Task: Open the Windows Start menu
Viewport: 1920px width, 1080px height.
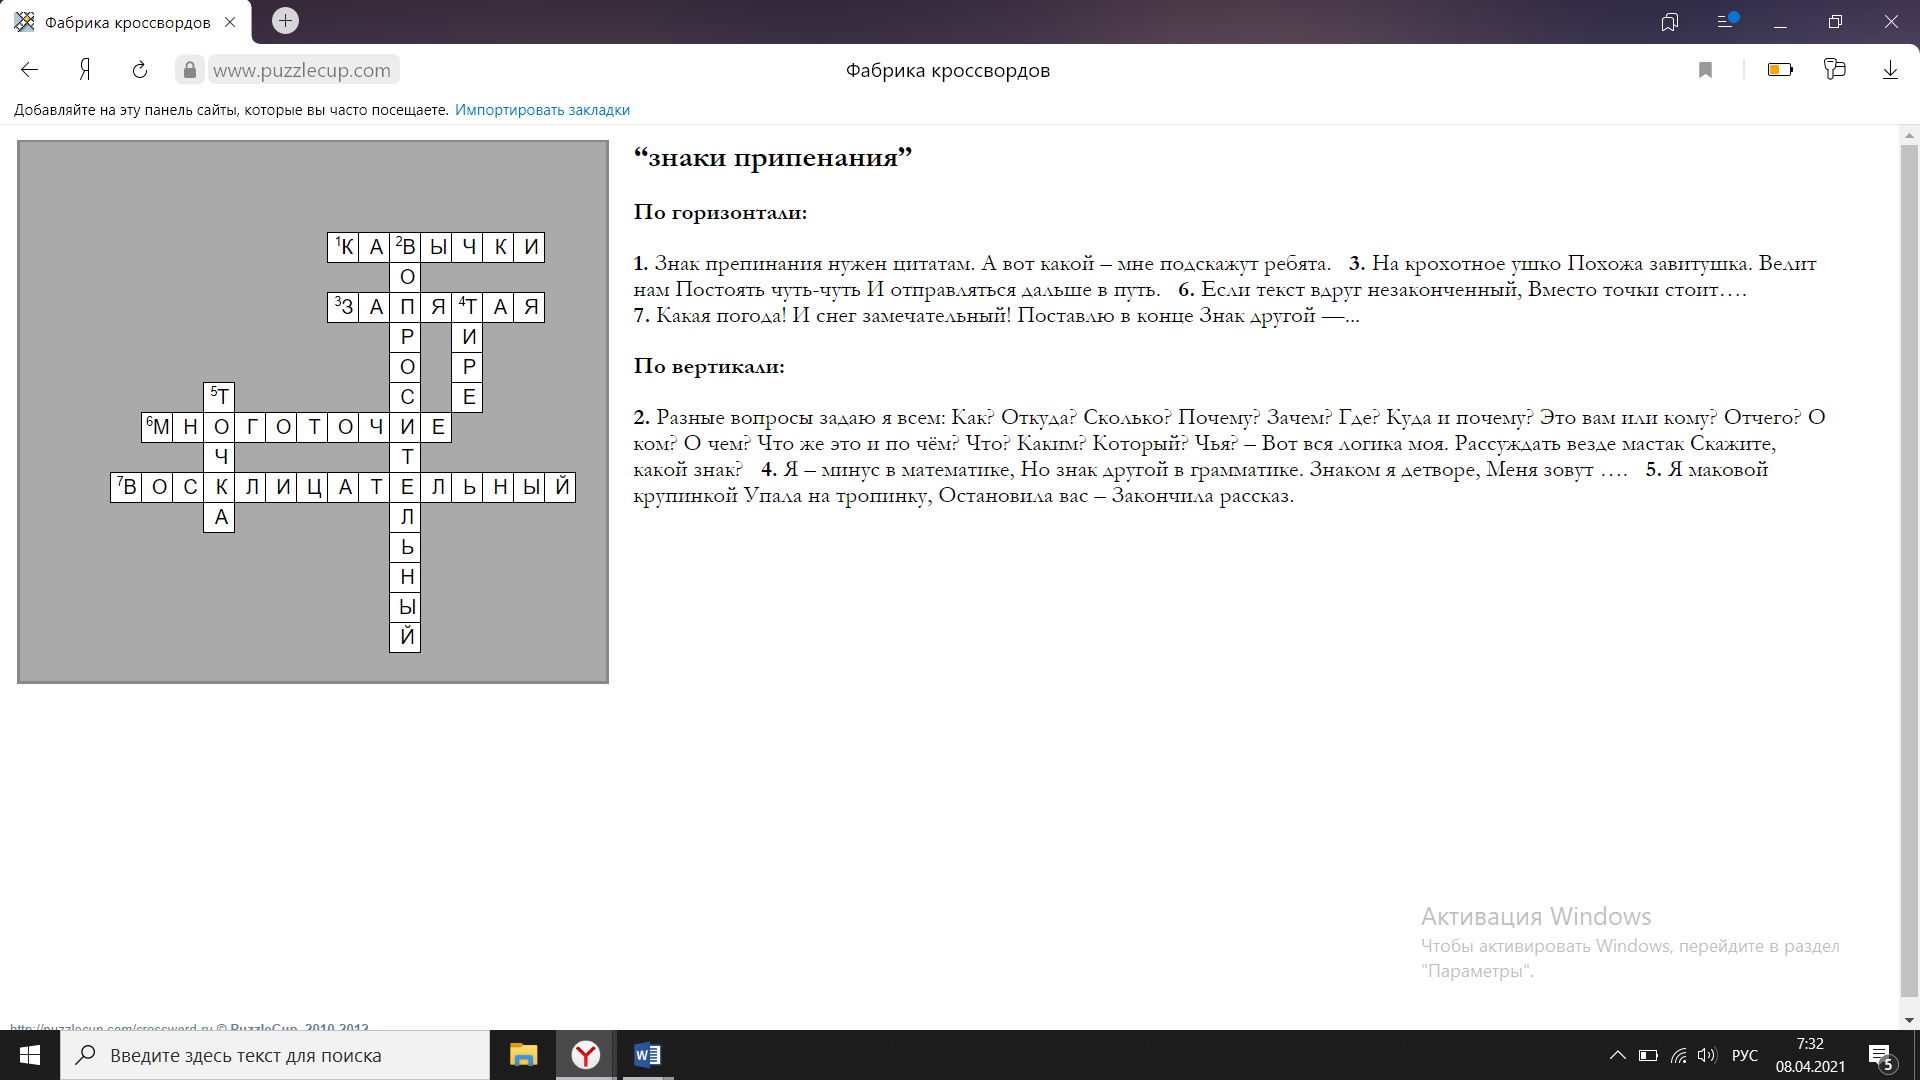Action: [30, 1055]
